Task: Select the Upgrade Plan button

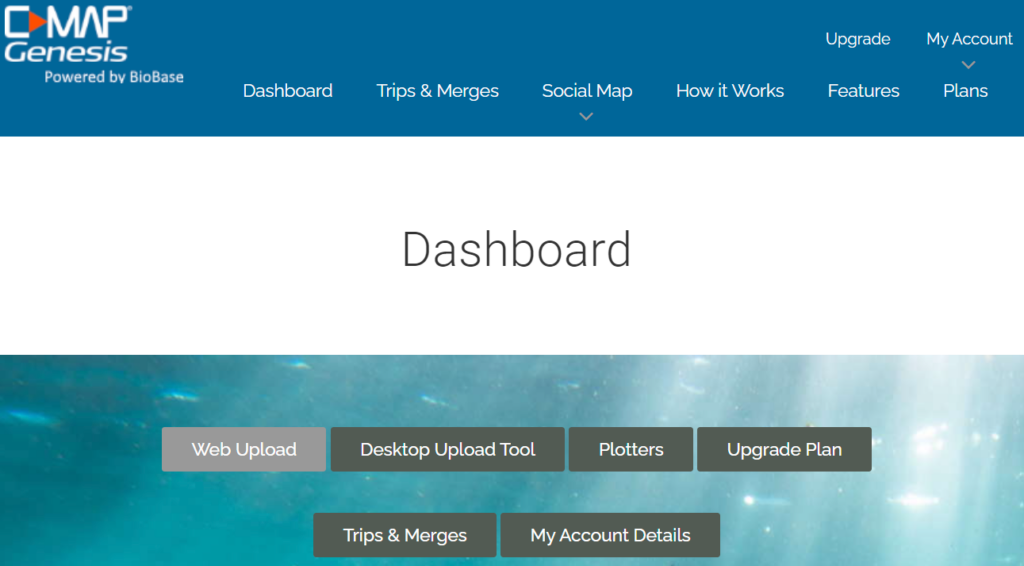Action: 784,449
